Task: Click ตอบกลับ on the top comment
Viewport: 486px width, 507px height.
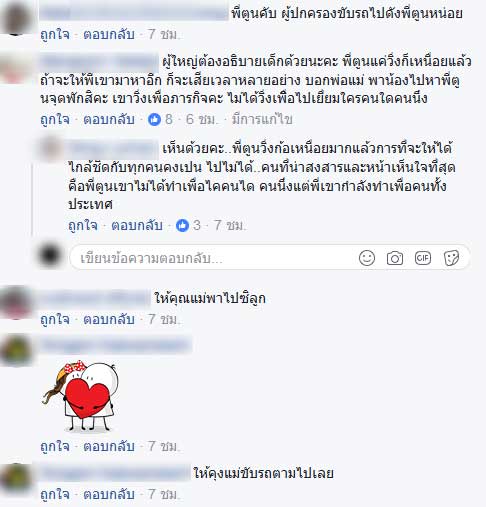Action: [x=109, y=34]
